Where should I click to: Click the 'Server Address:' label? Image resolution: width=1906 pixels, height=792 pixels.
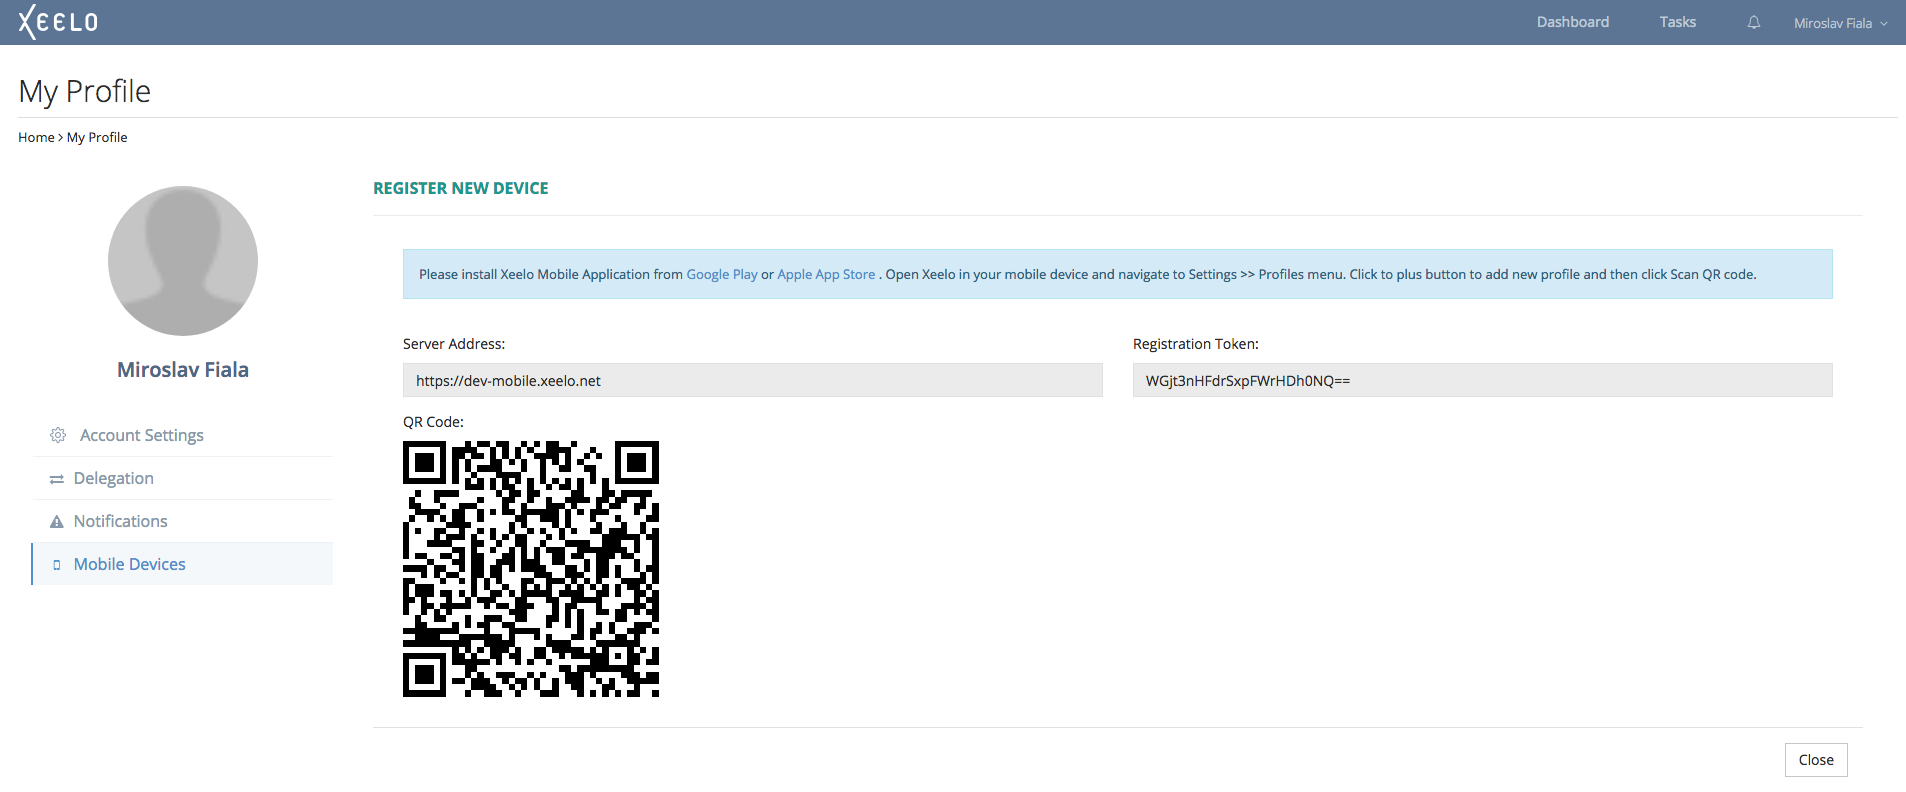(x=454, y=344)
